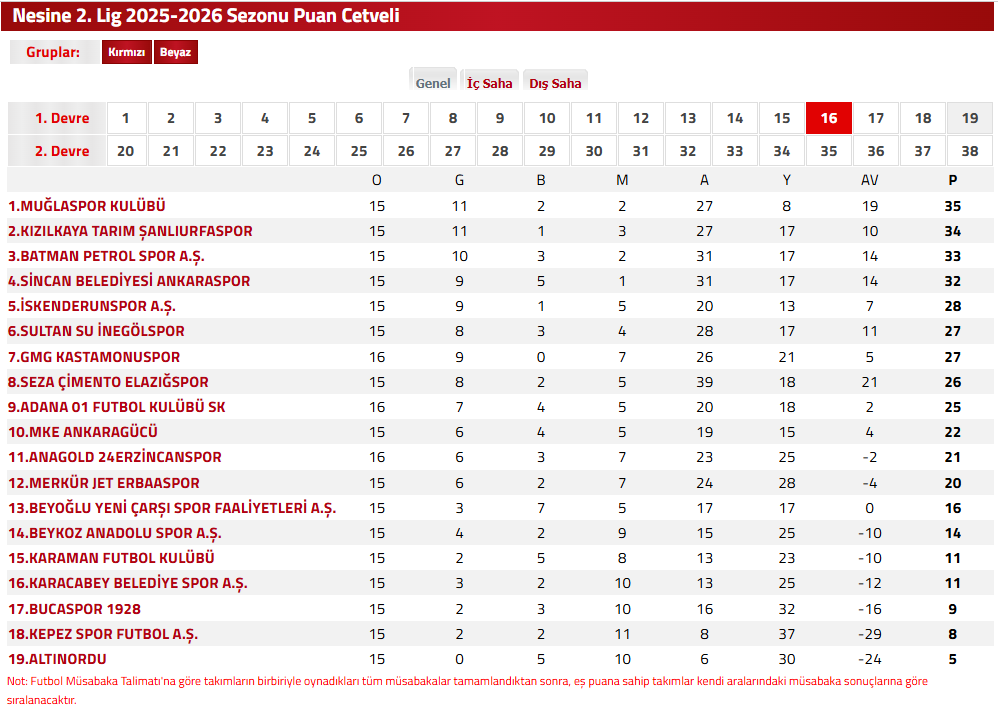This screenshot has width=998, height=715.
Task: Click the Altınordu team link
Action: (57, 659)
